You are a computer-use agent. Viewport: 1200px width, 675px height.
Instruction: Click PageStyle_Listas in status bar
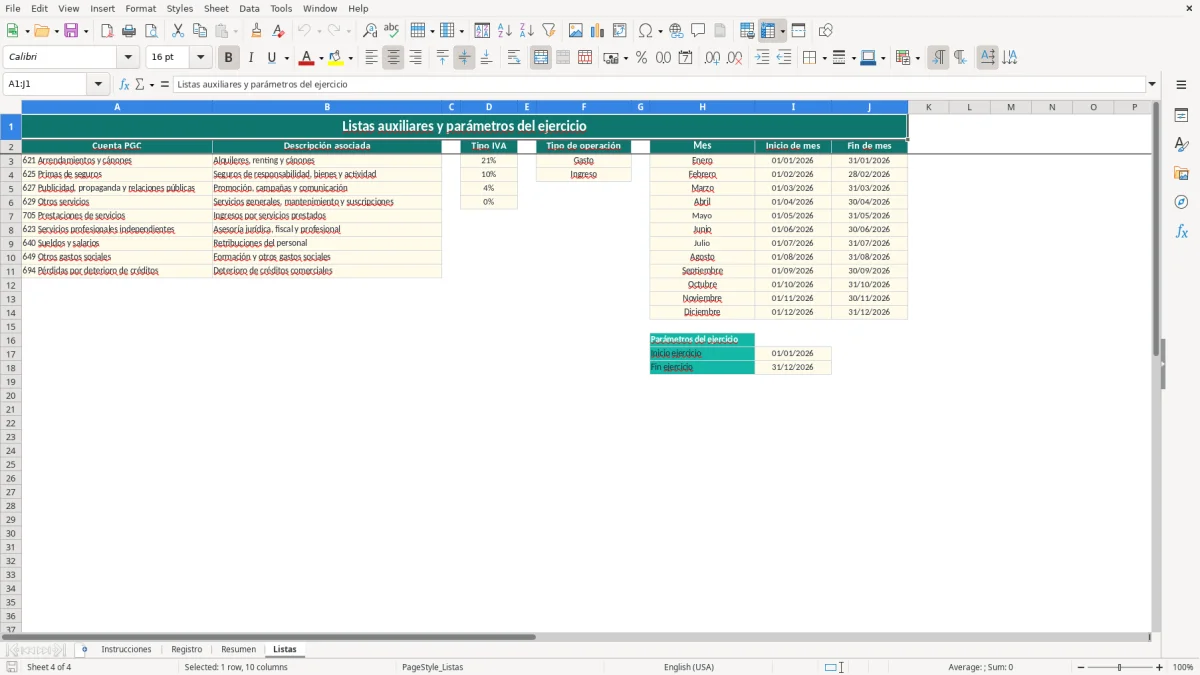coord(432,667)
